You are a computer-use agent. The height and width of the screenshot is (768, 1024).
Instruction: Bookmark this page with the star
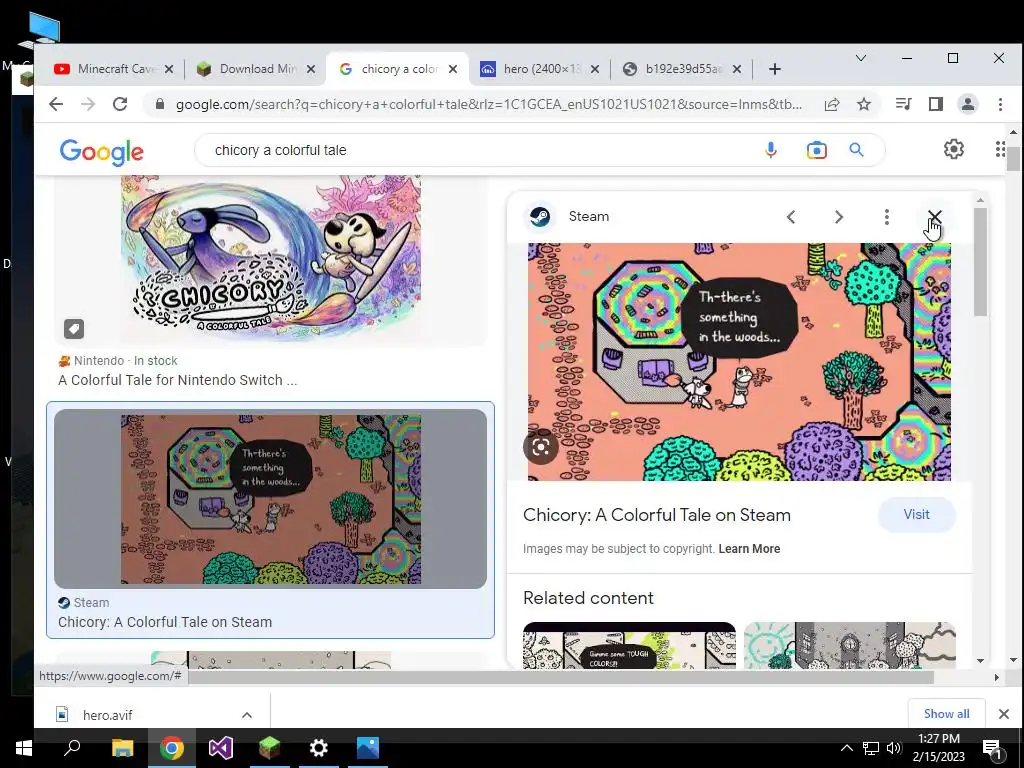pyautogui.click(x=864, y=104)
